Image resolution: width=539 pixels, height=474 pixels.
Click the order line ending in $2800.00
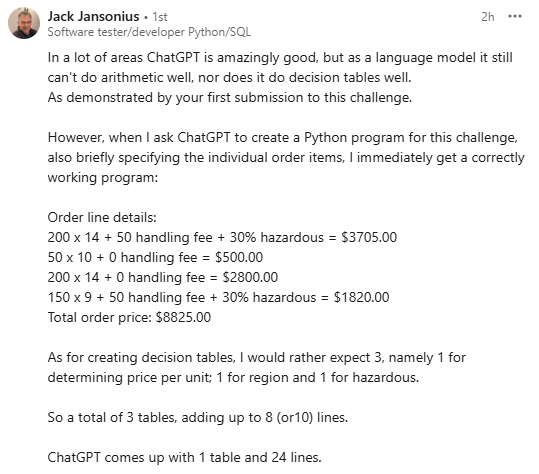click(163, 277)
